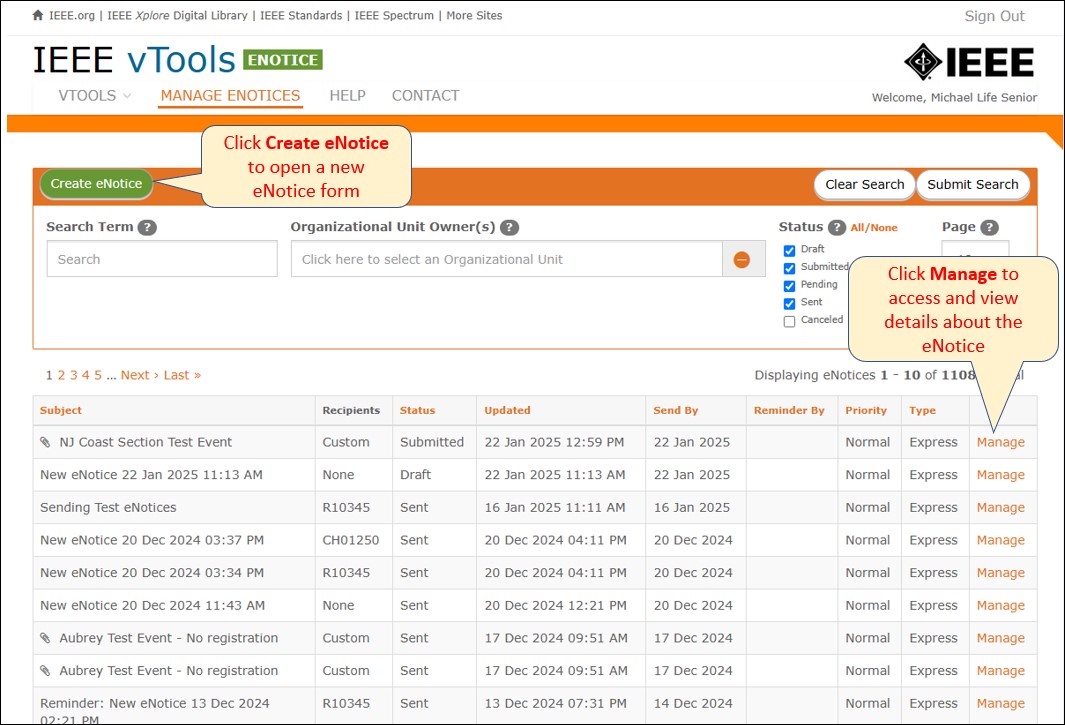Image resolution: width=1065 pixels, height=725 pixels.
Task: Check the Canceled status checkbox
Action: click(x=789, y=321)
